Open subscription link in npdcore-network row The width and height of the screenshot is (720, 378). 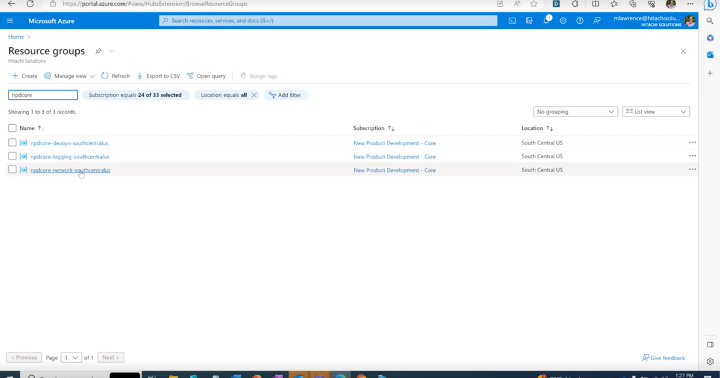coord(394,170)
